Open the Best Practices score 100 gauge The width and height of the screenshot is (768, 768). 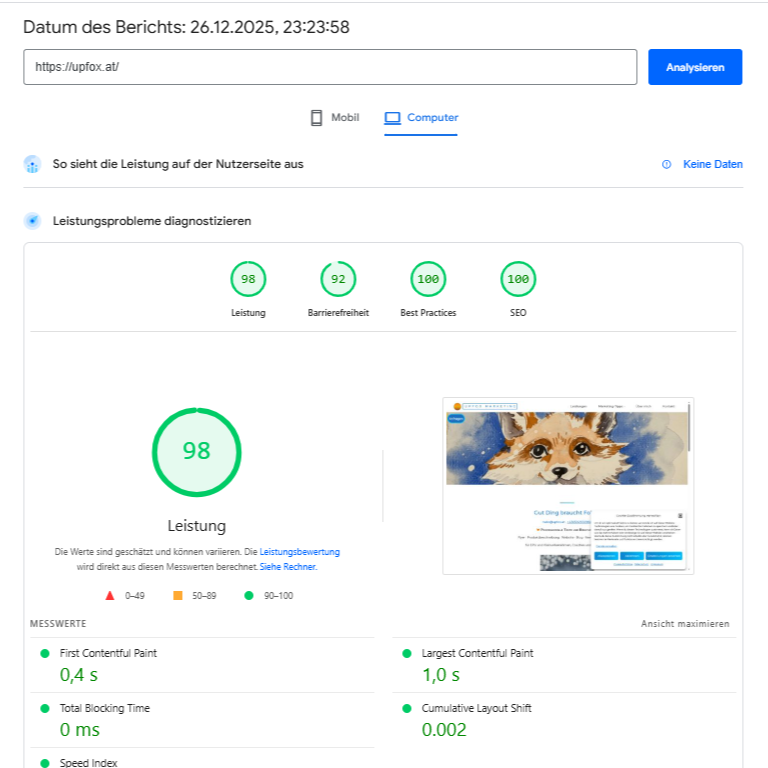428,280
